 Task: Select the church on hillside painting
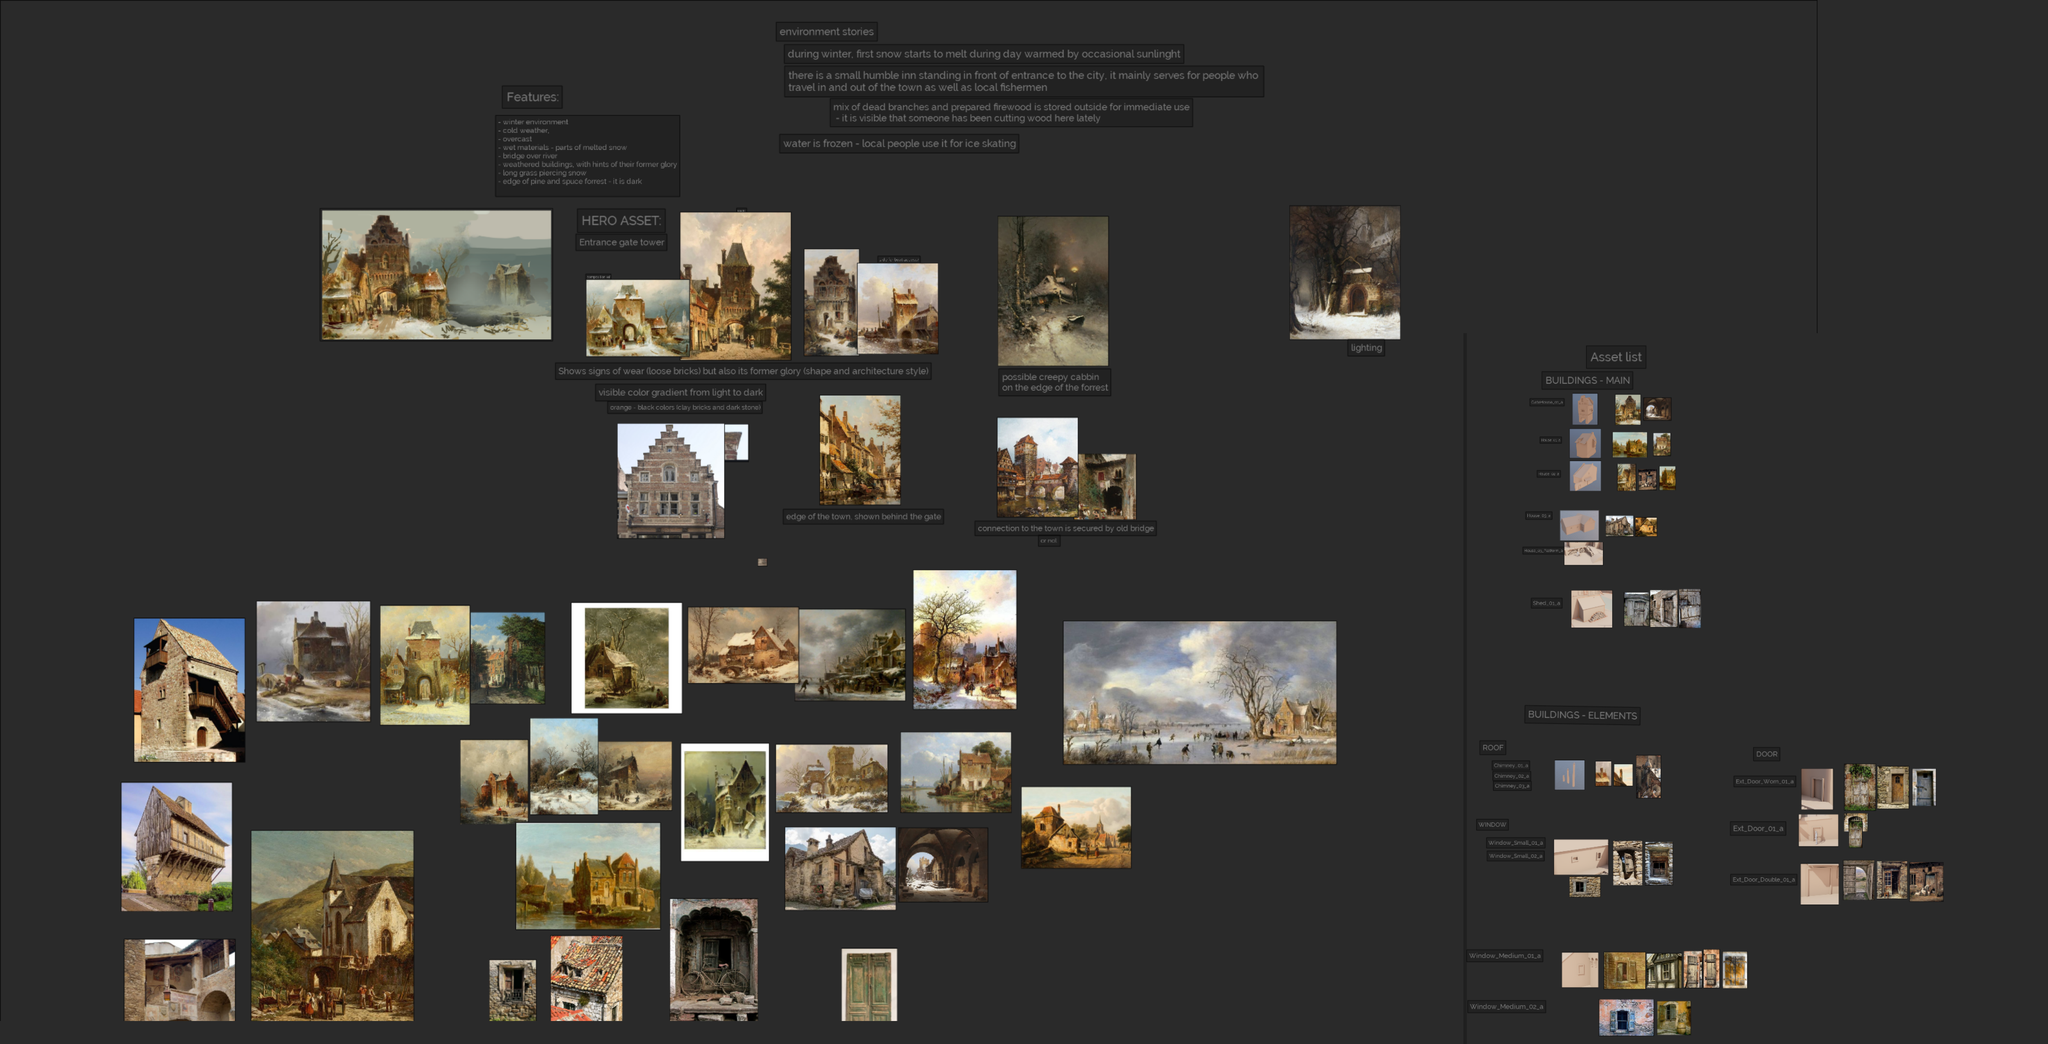(332, 925)
